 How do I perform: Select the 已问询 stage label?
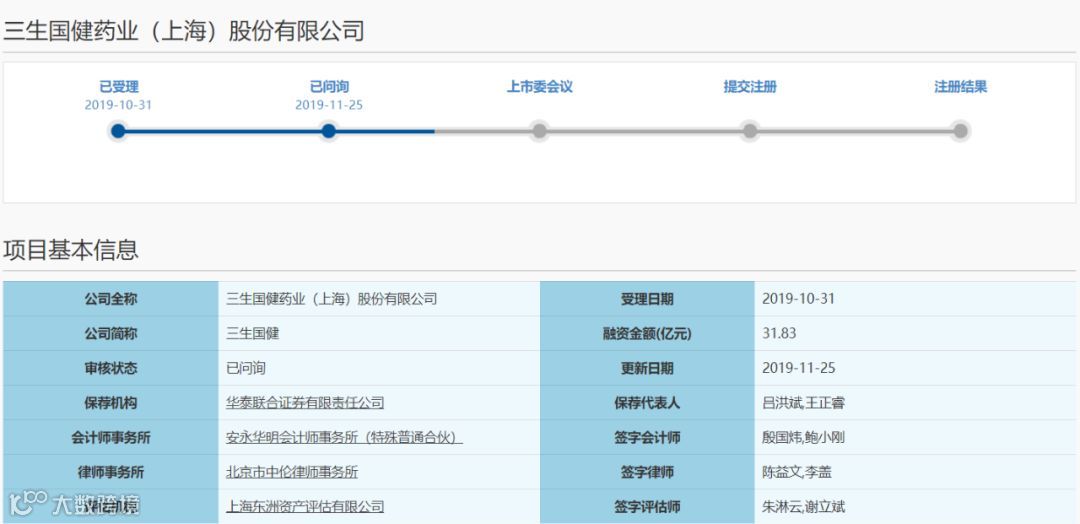[x=329, y=87]
